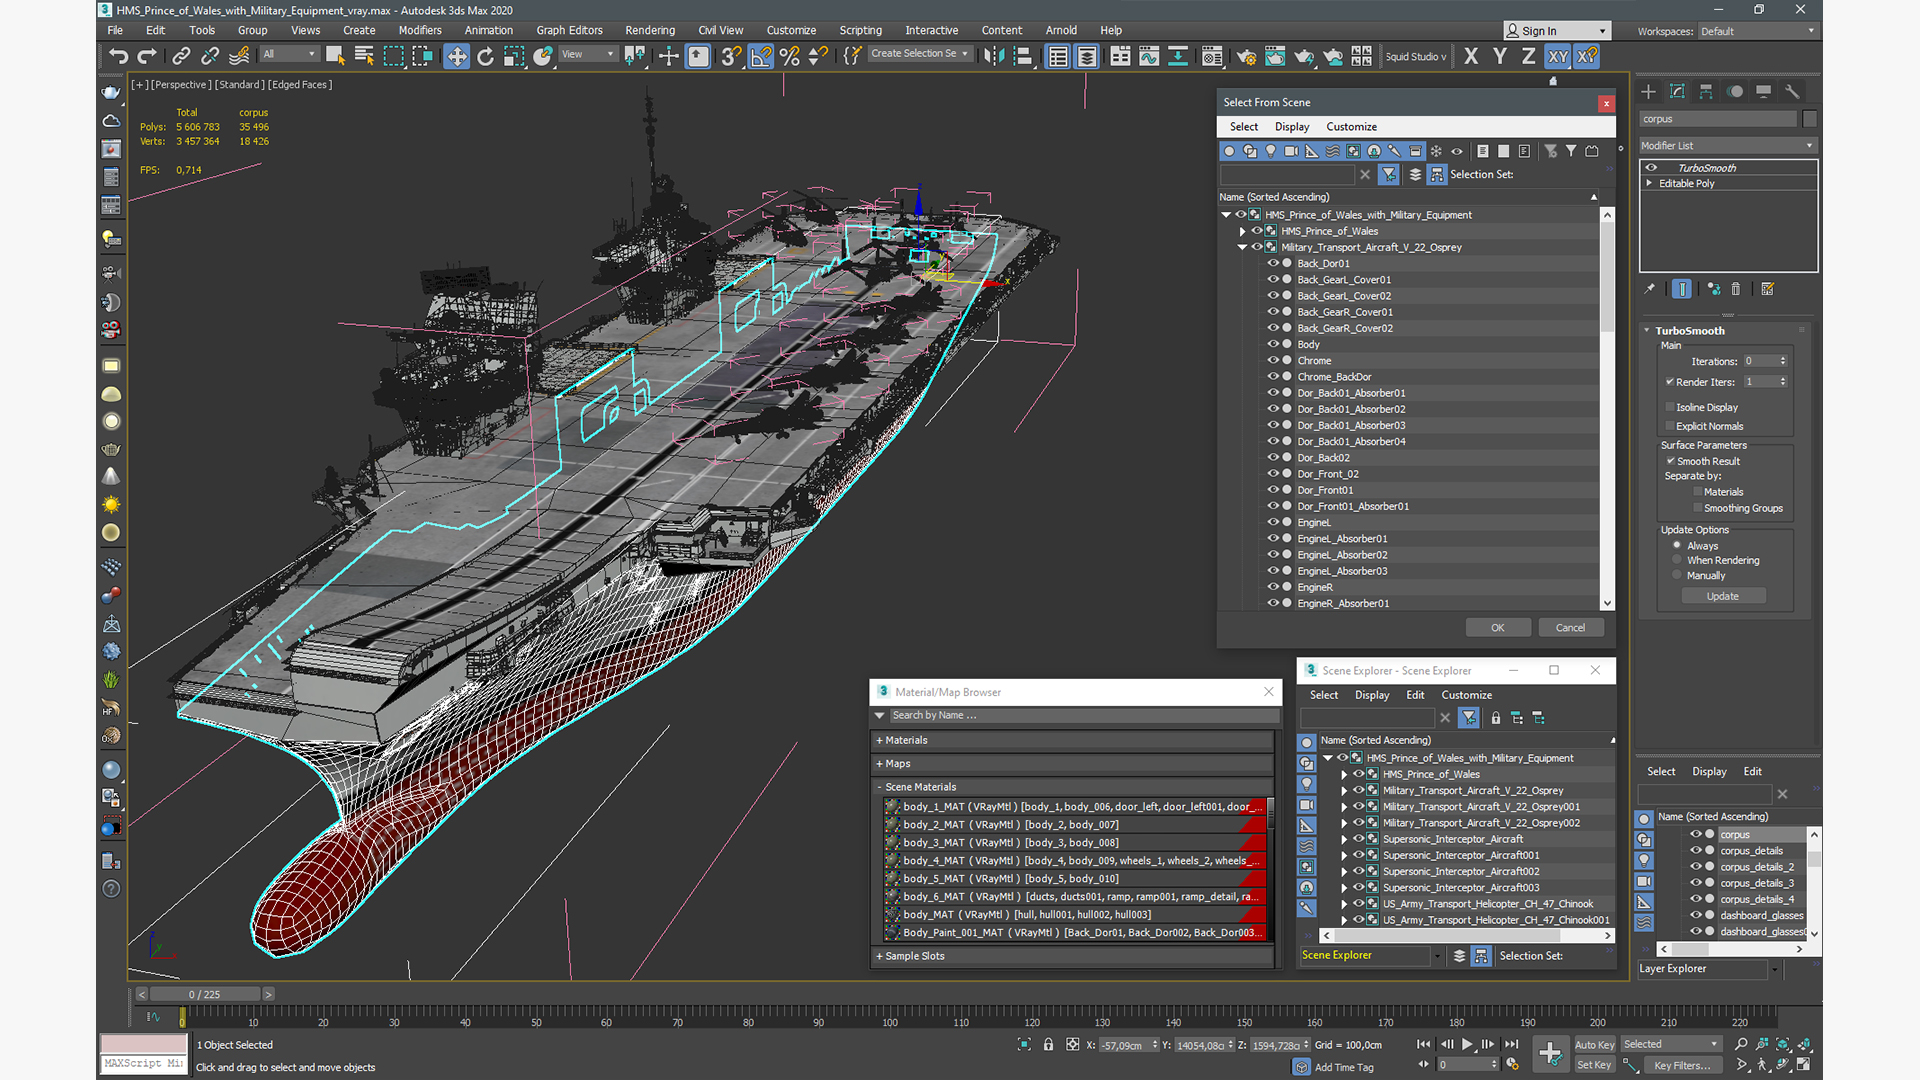
Task: Click the OK button in Select From Scene
Action: click(1497, 626)
